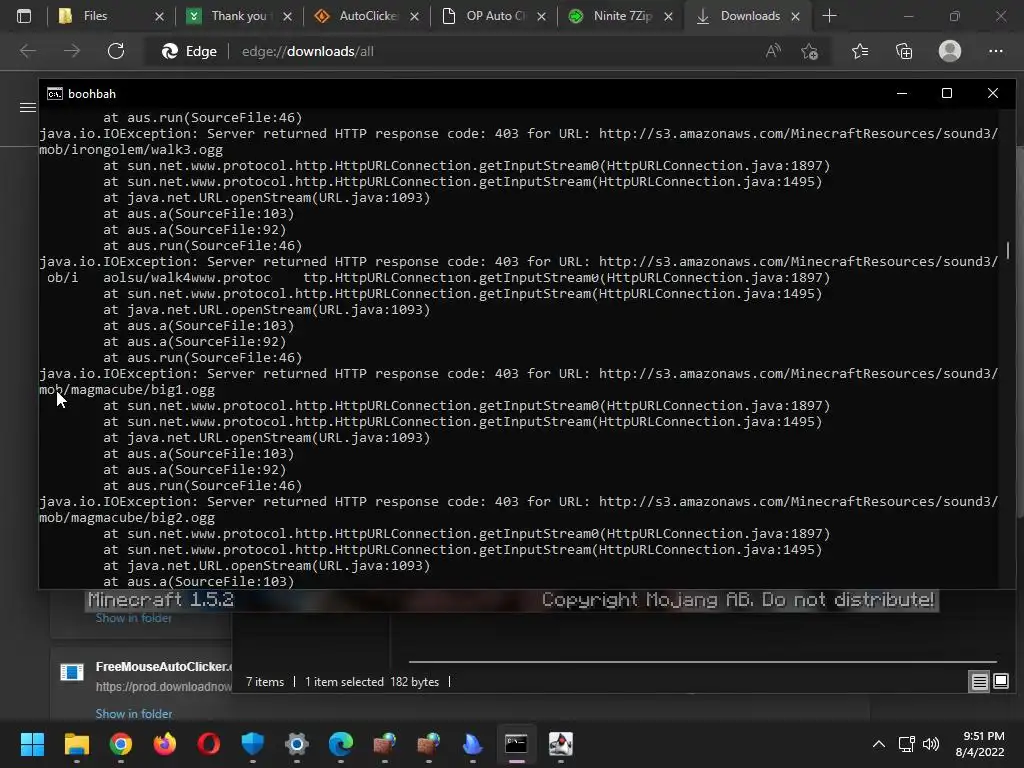
Task: Close the Thank you tab
Action: [x=287, y=17]
